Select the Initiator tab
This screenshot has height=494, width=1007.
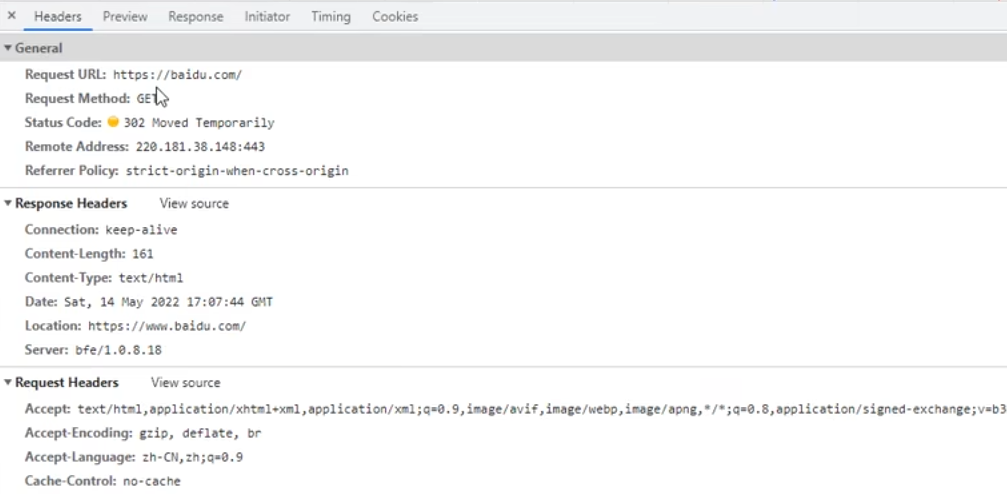pos(267,16)
